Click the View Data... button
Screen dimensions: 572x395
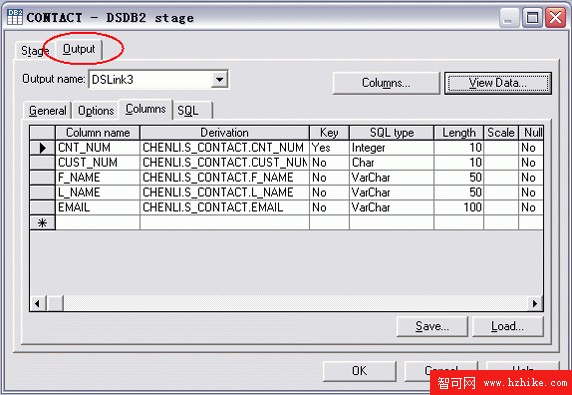498,83
